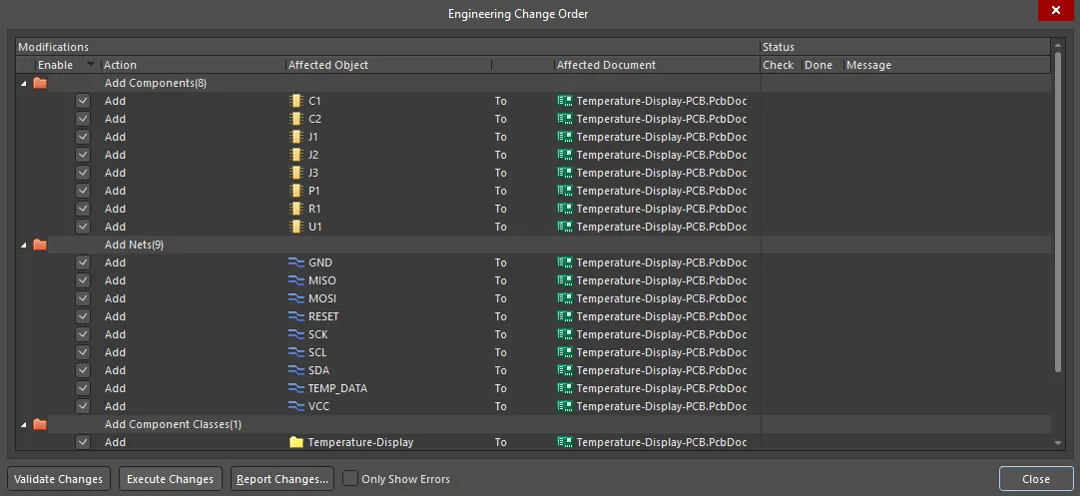Select the Add Nets(9) group label
1080x496 pixels.
[x=134, y=245]
